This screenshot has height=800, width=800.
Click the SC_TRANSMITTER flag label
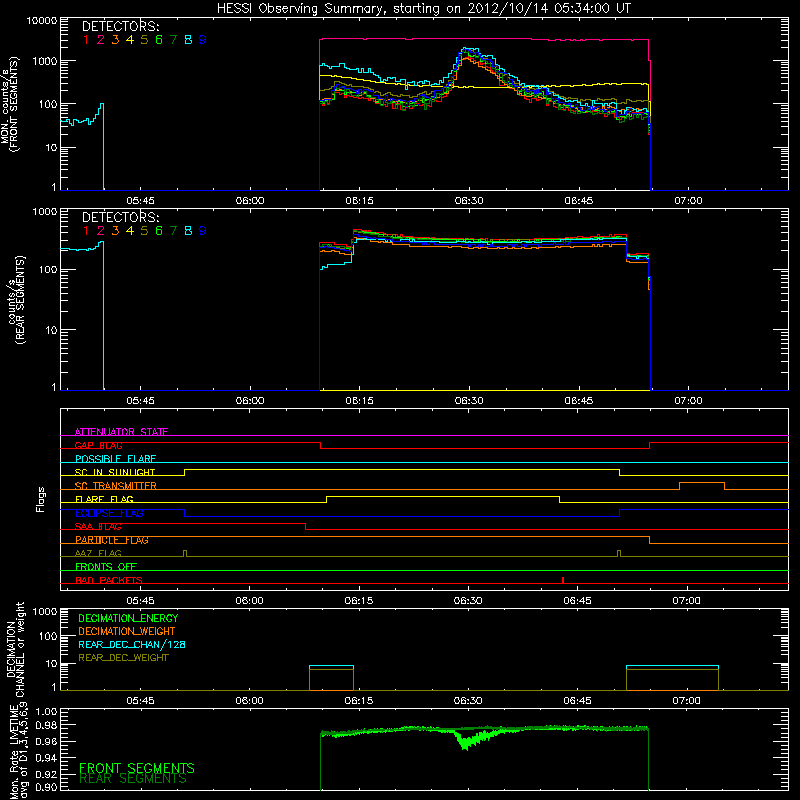coord(116,486)
